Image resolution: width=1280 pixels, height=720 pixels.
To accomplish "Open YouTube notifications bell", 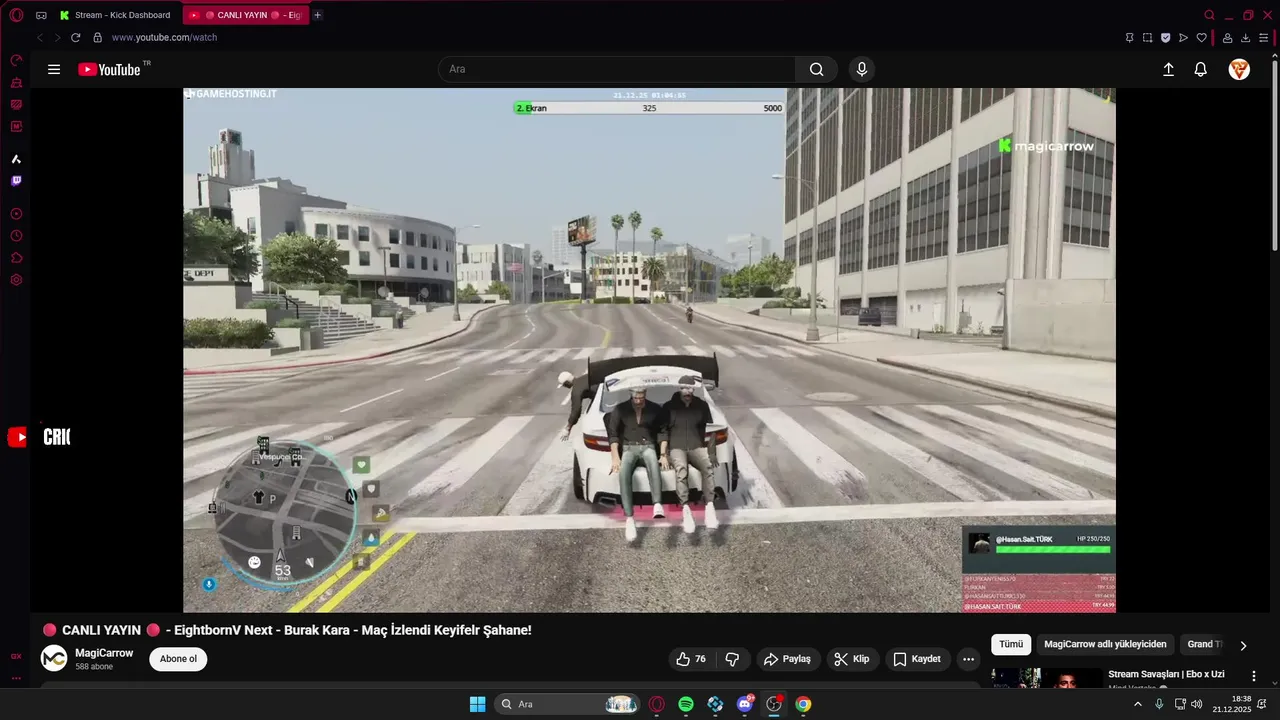I will click(1201, 69).
